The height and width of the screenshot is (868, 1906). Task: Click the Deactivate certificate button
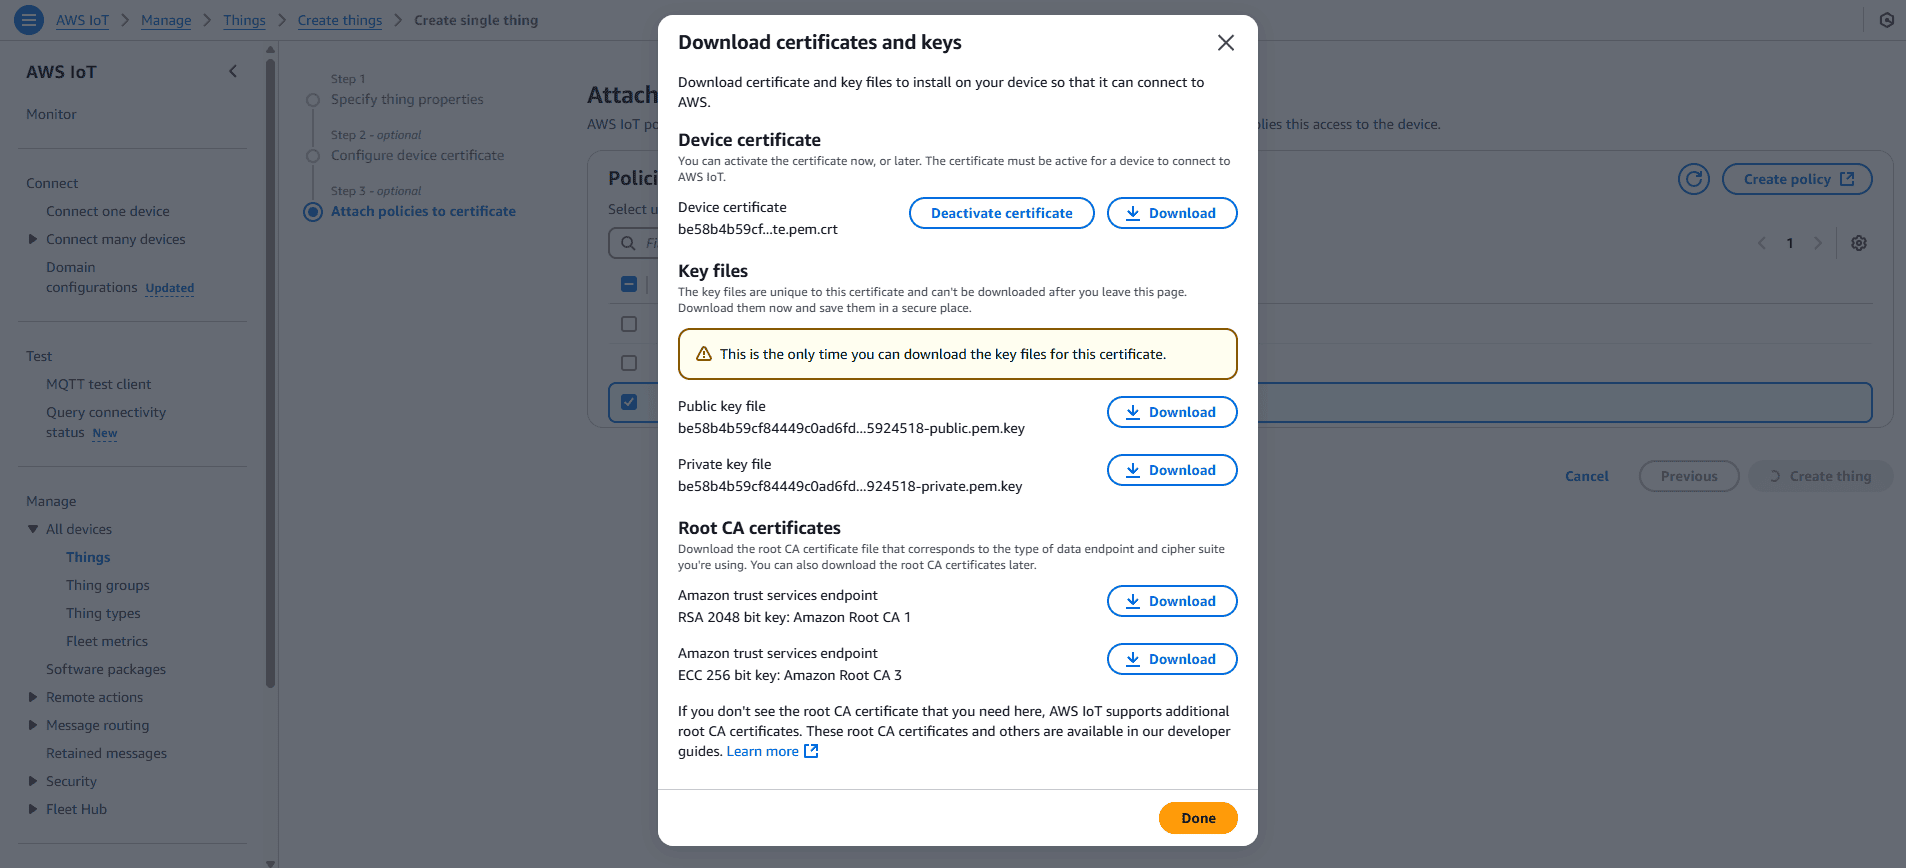[x=1001, y=213]
